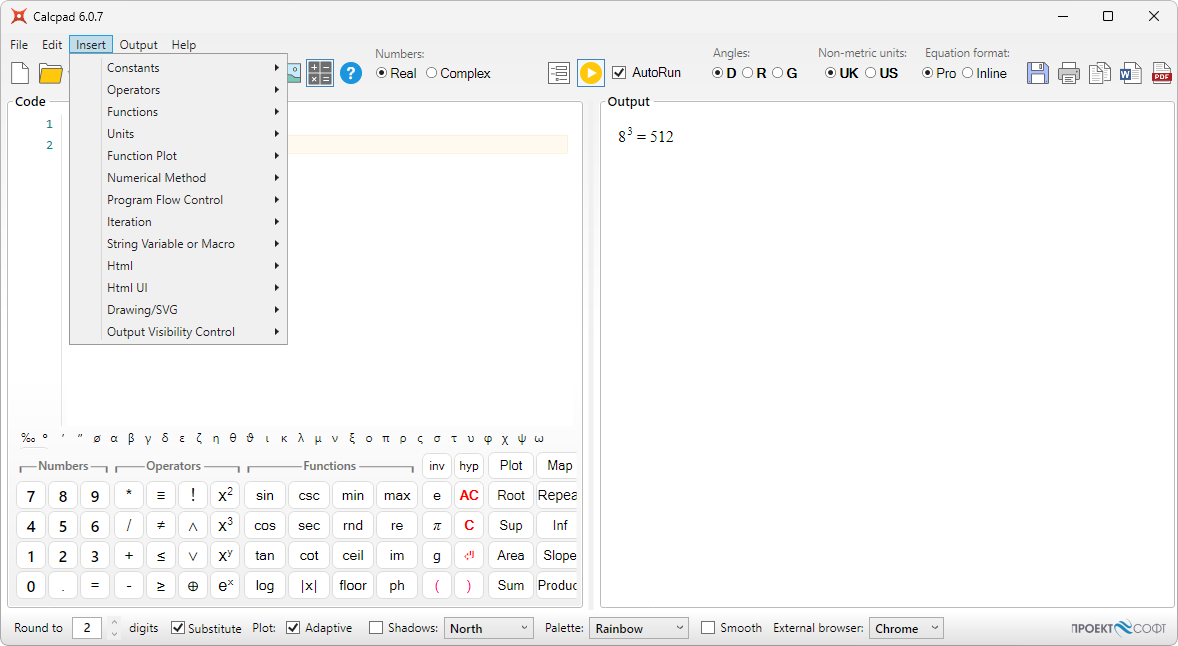
Task: Expand the Function Plot submenu
Action: (x=179, y=155)
